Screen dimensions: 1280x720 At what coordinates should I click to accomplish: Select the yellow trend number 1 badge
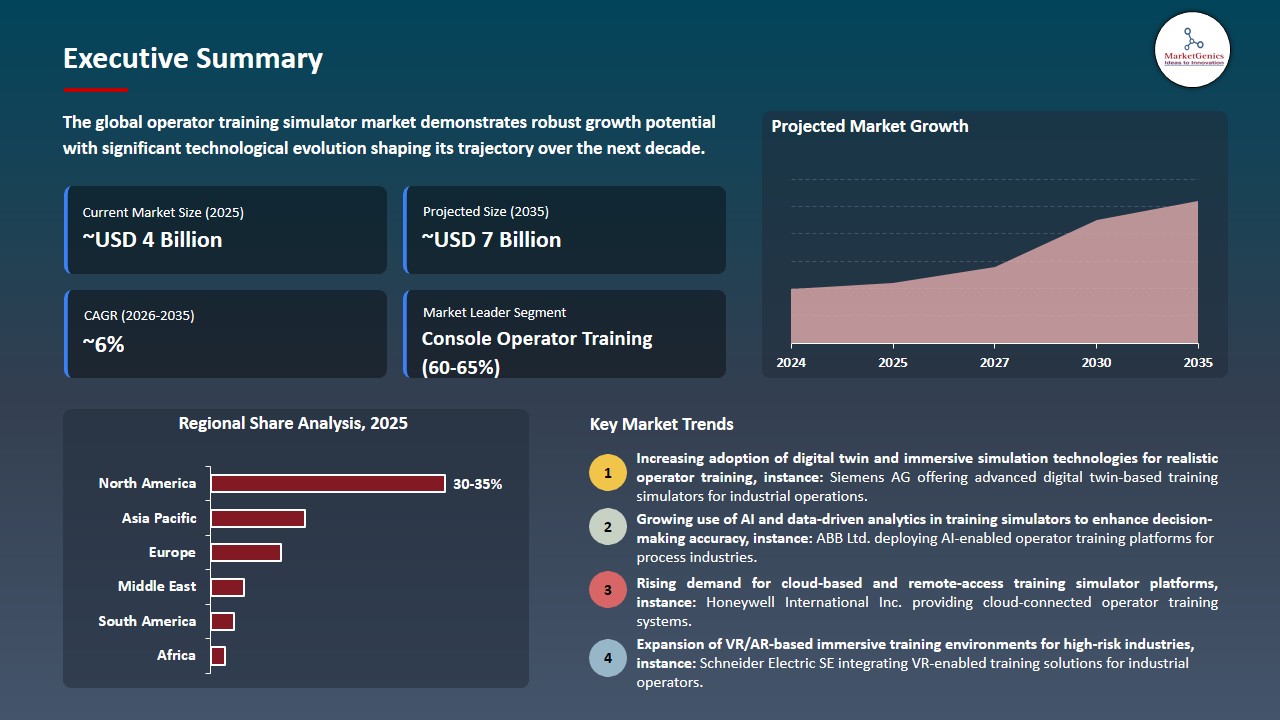coord(607,472)
